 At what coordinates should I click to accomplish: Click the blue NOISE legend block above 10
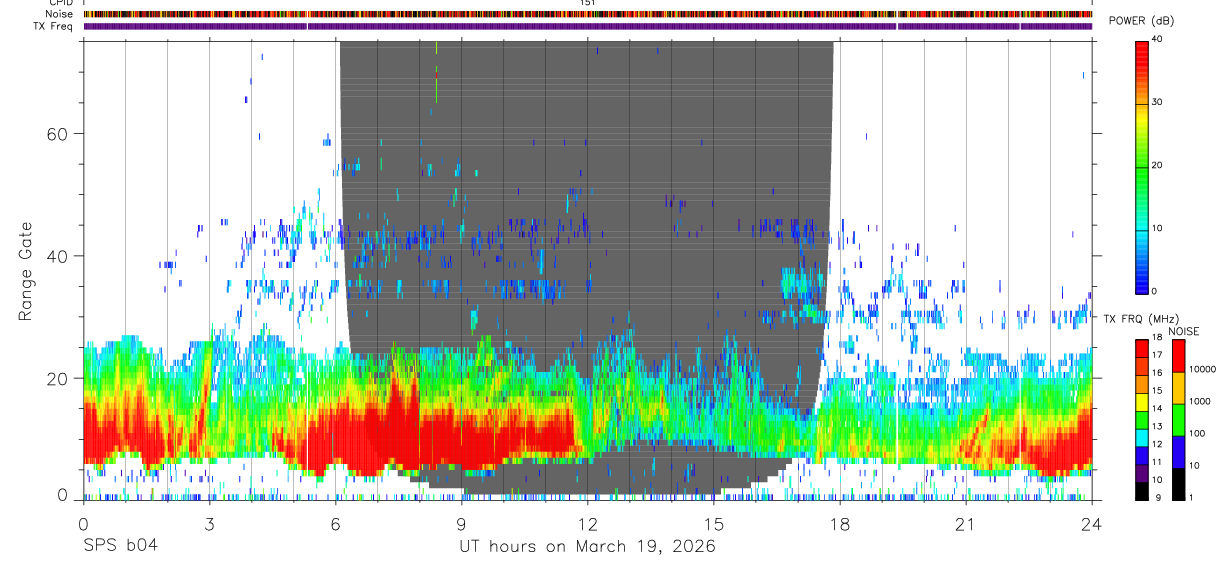(x=1178, y=452)
